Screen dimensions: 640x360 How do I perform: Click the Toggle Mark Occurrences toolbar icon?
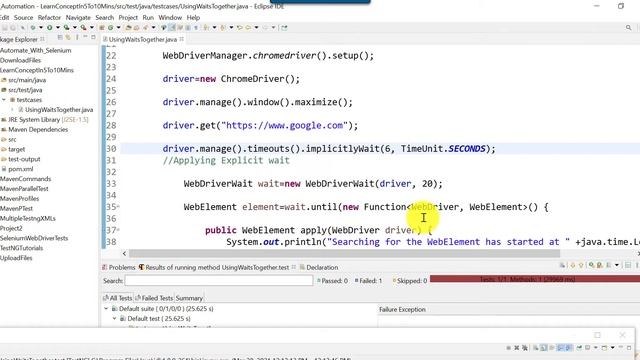click(x=172, y=27)
